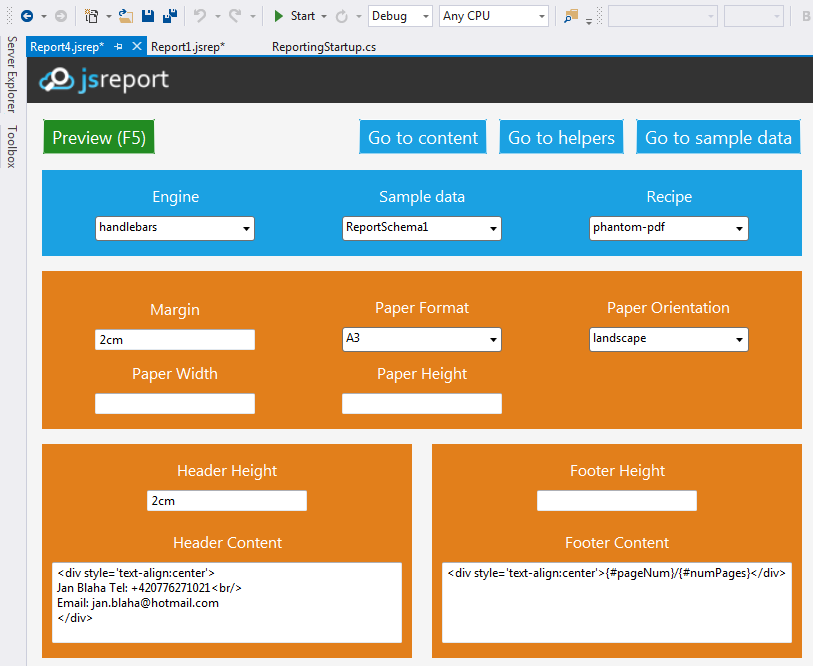Open the Paper Format A3 dropdown

422,339
